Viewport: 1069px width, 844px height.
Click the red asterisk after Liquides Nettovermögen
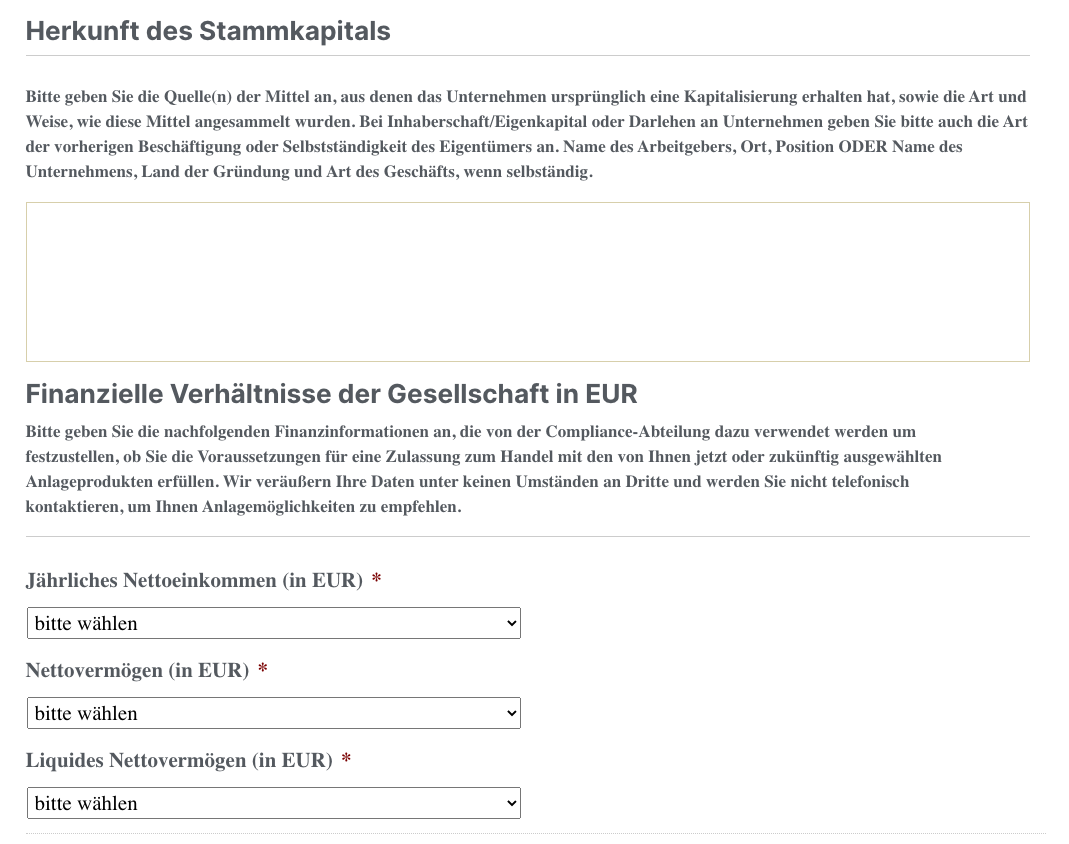pos(346,761)
